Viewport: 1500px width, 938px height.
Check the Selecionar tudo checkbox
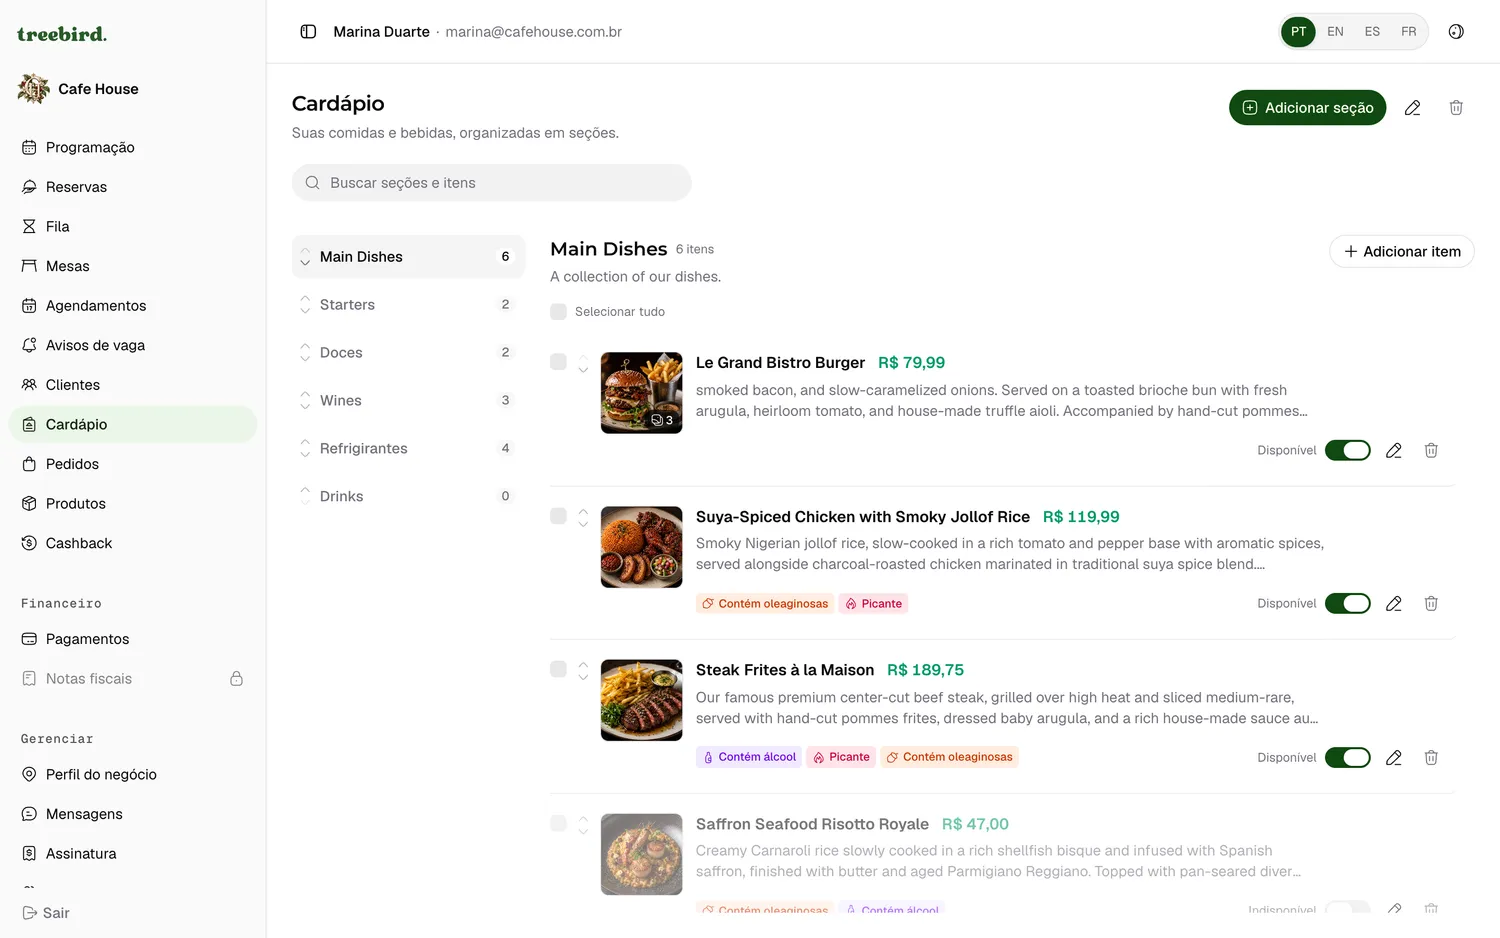559,312
